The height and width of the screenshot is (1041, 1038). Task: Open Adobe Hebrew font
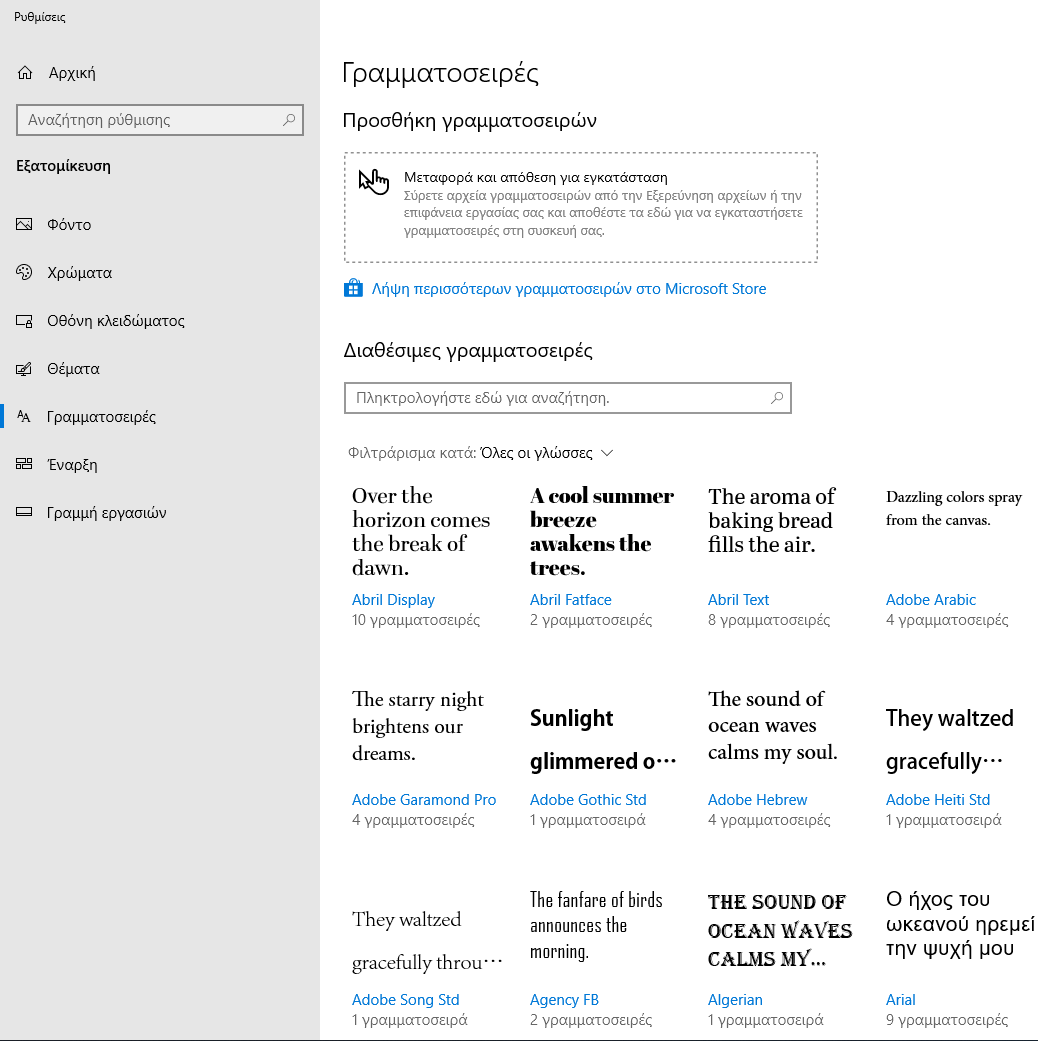(757, 799)
